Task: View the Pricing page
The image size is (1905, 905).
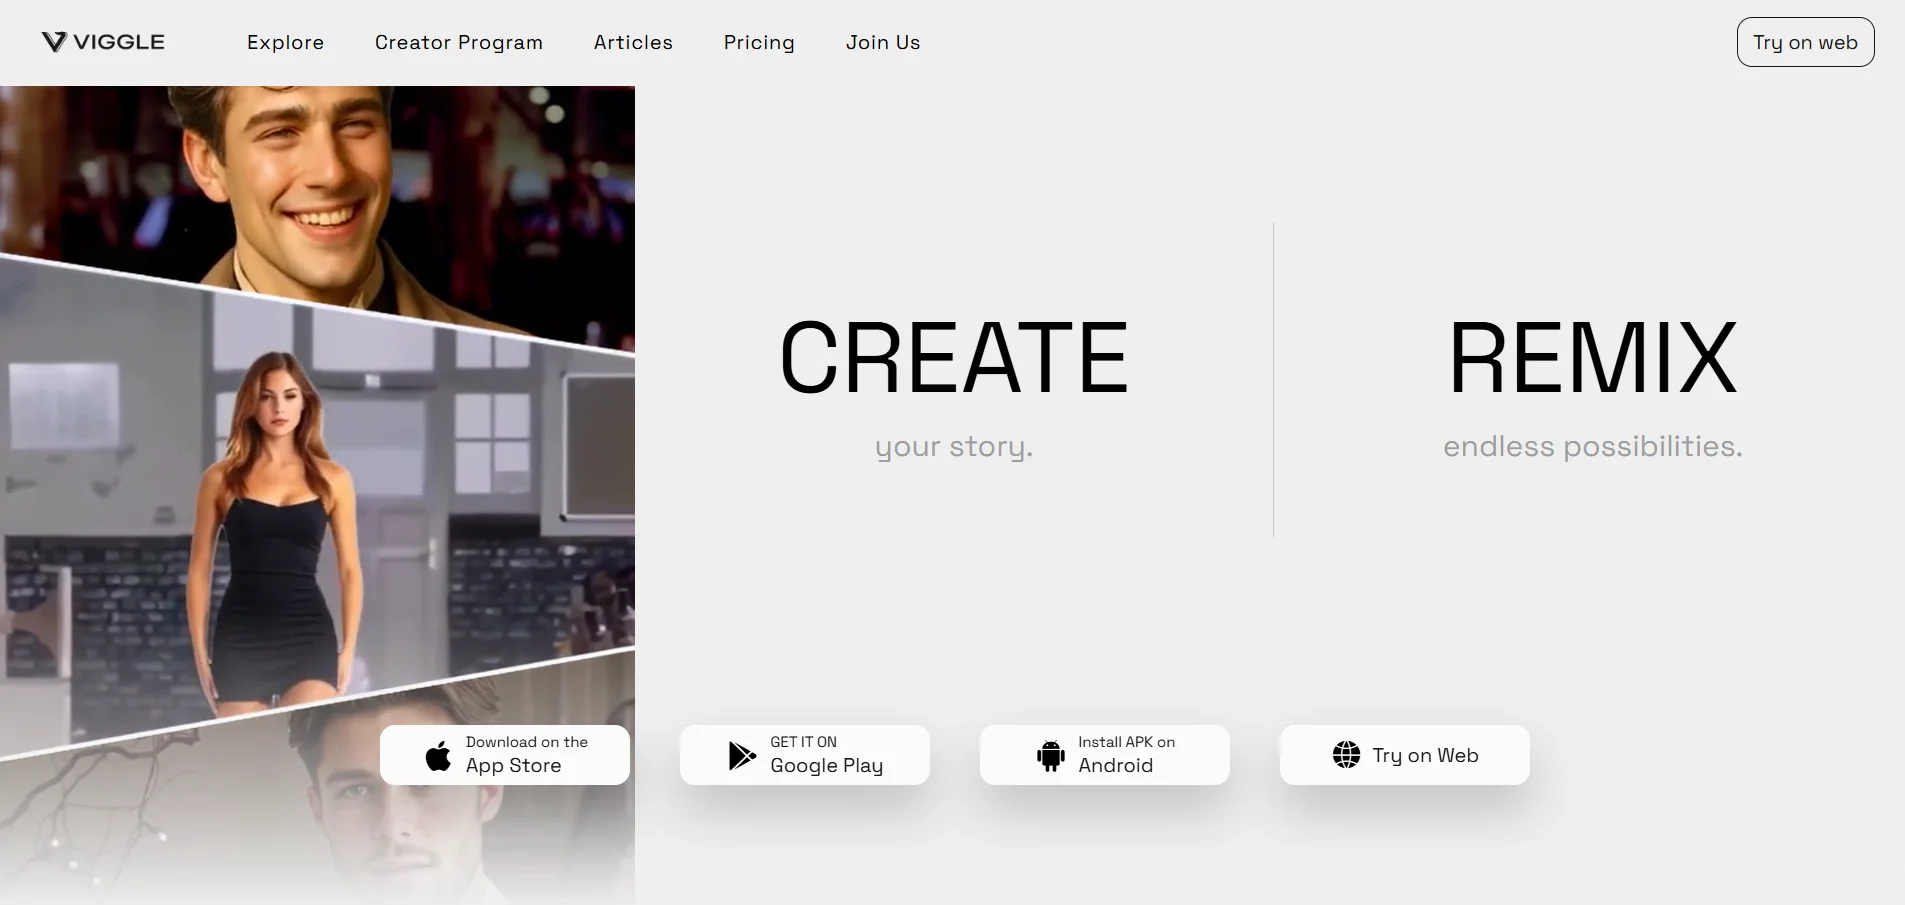Action: (x=759, y=42)
